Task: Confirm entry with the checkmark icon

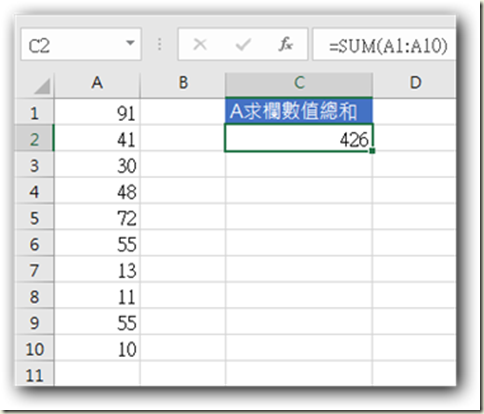Action: [x=243, y=44]
